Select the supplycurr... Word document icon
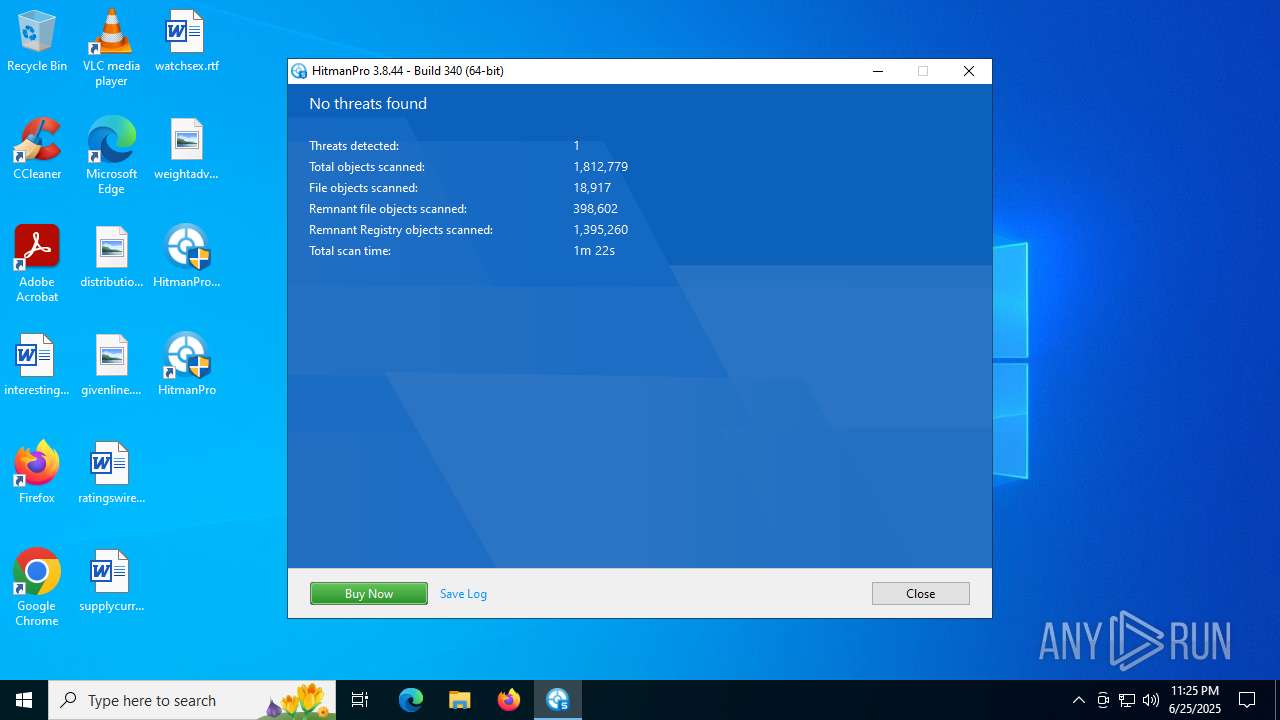 [111, 581]
